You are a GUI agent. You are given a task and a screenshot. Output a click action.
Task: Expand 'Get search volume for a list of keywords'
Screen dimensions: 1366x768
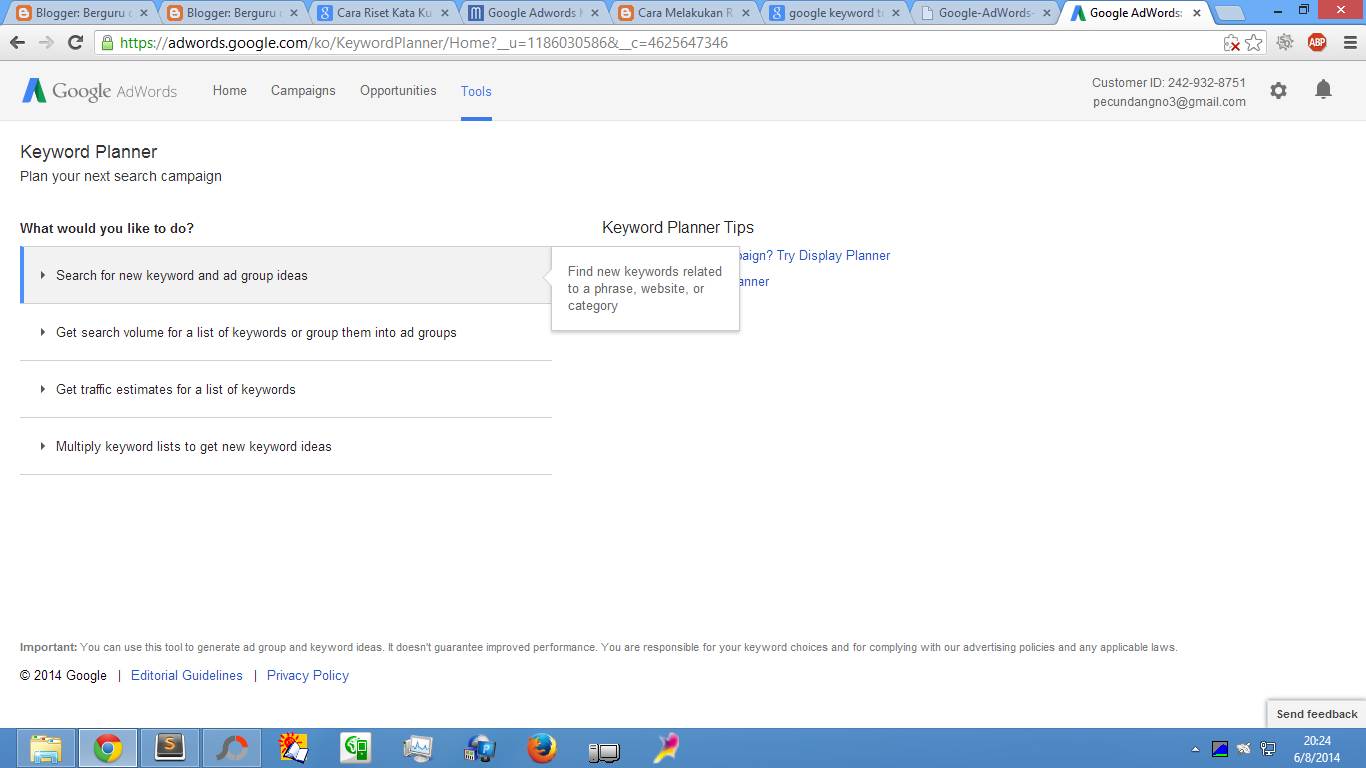tap(286, 332)
